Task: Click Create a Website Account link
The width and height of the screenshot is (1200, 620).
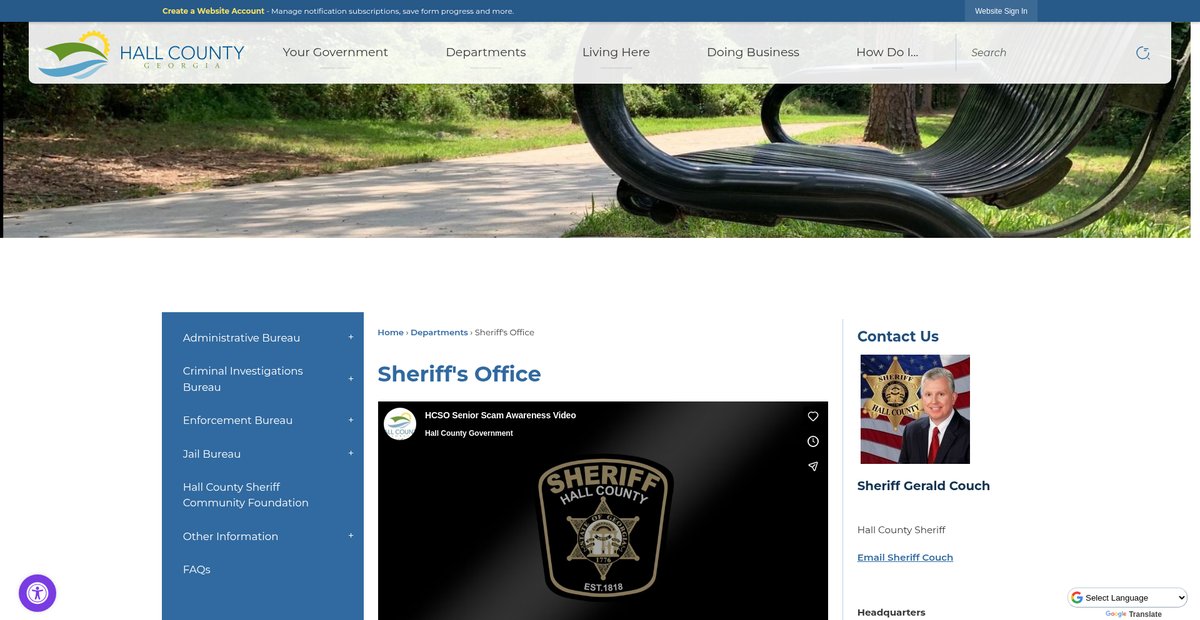Action: [213, 11]
